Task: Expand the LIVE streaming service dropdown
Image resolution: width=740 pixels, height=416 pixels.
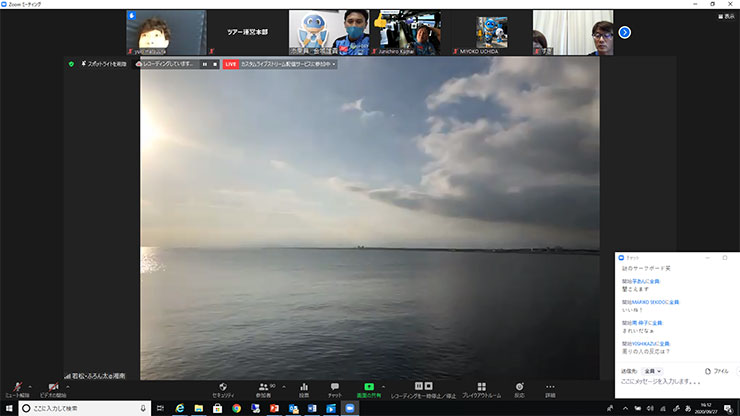Action: pos(333,64)
